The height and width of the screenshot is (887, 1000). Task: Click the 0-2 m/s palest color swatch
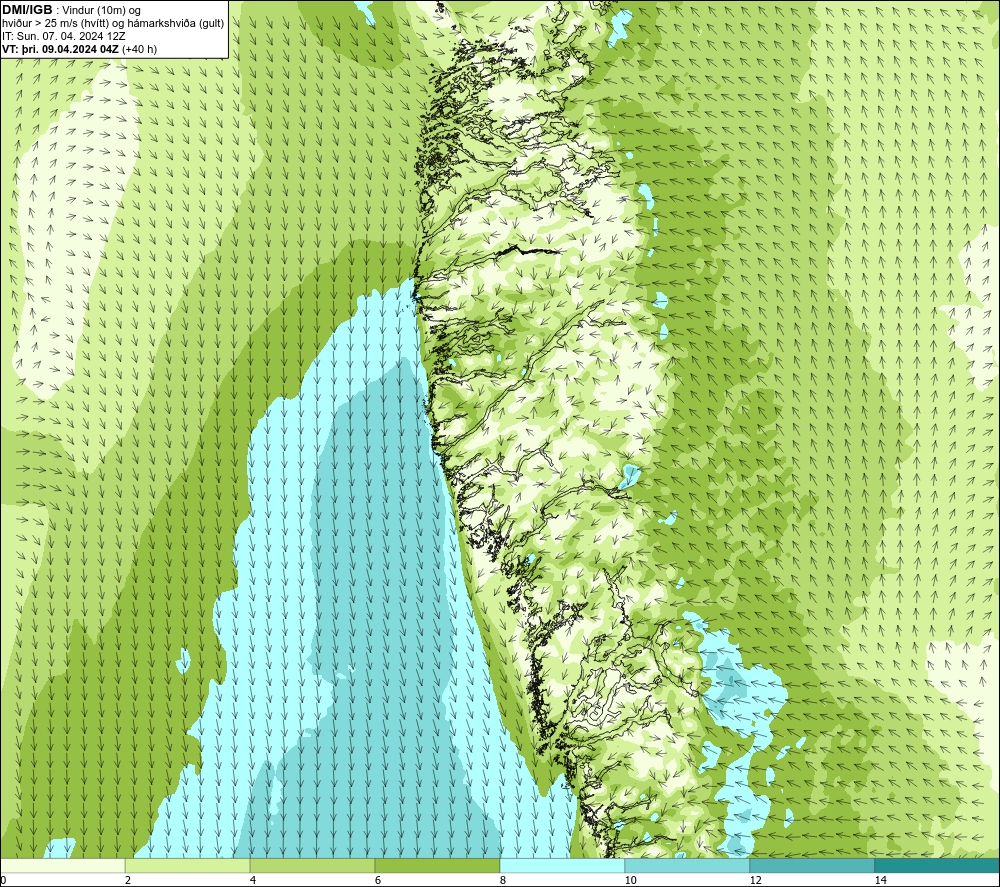62,865
